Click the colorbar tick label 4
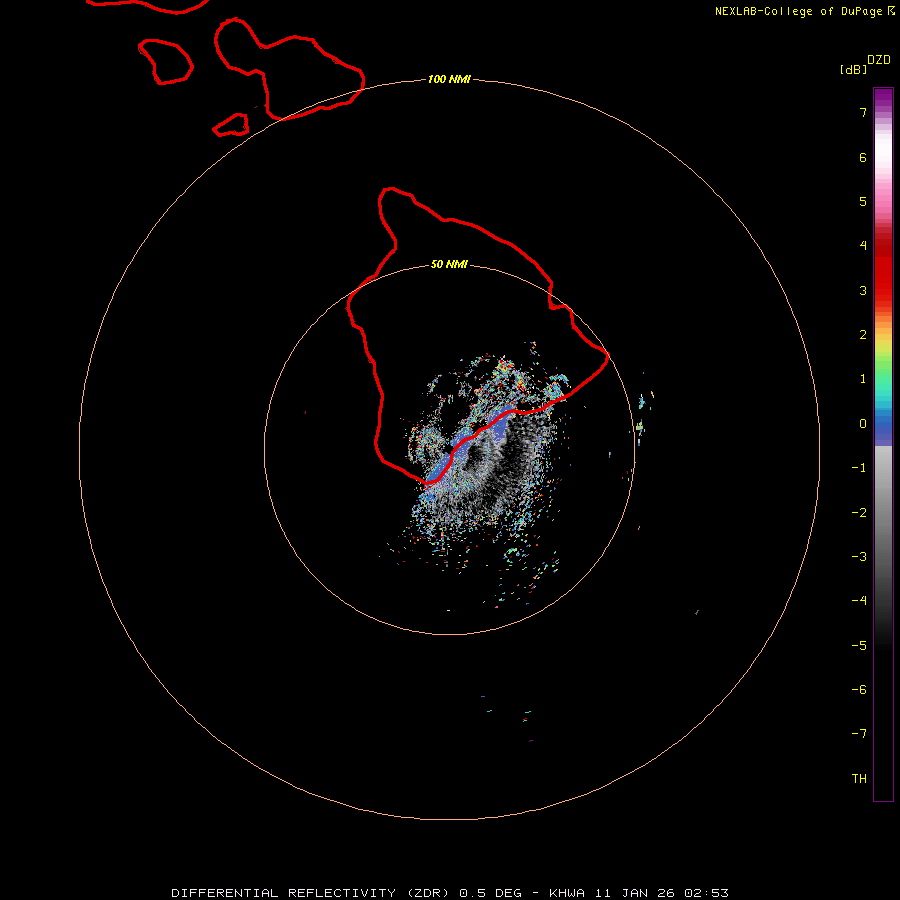Screen dimensions: 900x900 point(863,246)
